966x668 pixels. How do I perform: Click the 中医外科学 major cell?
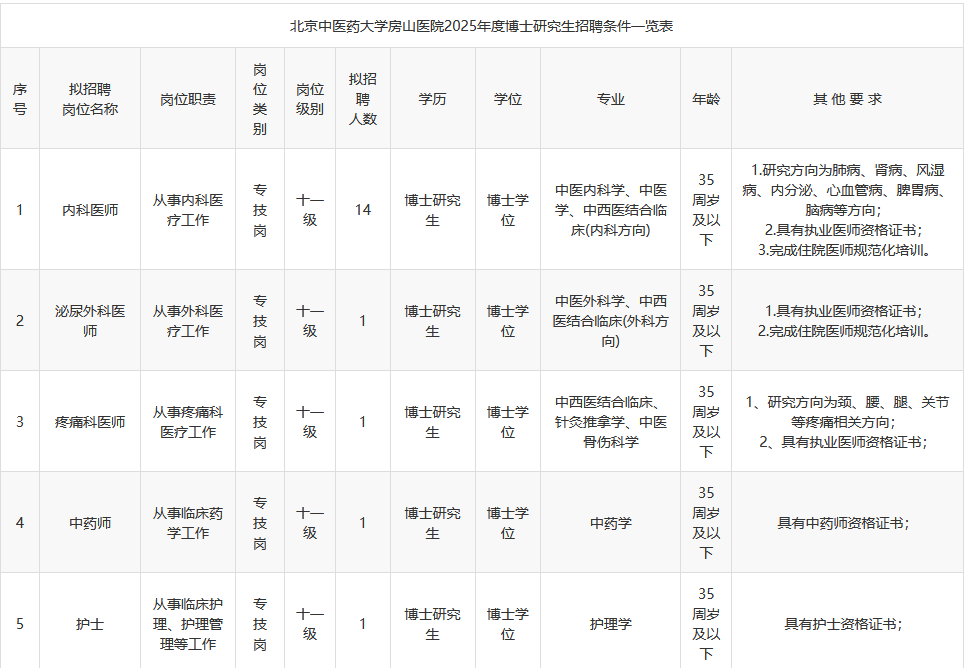[x=611, y=320]
